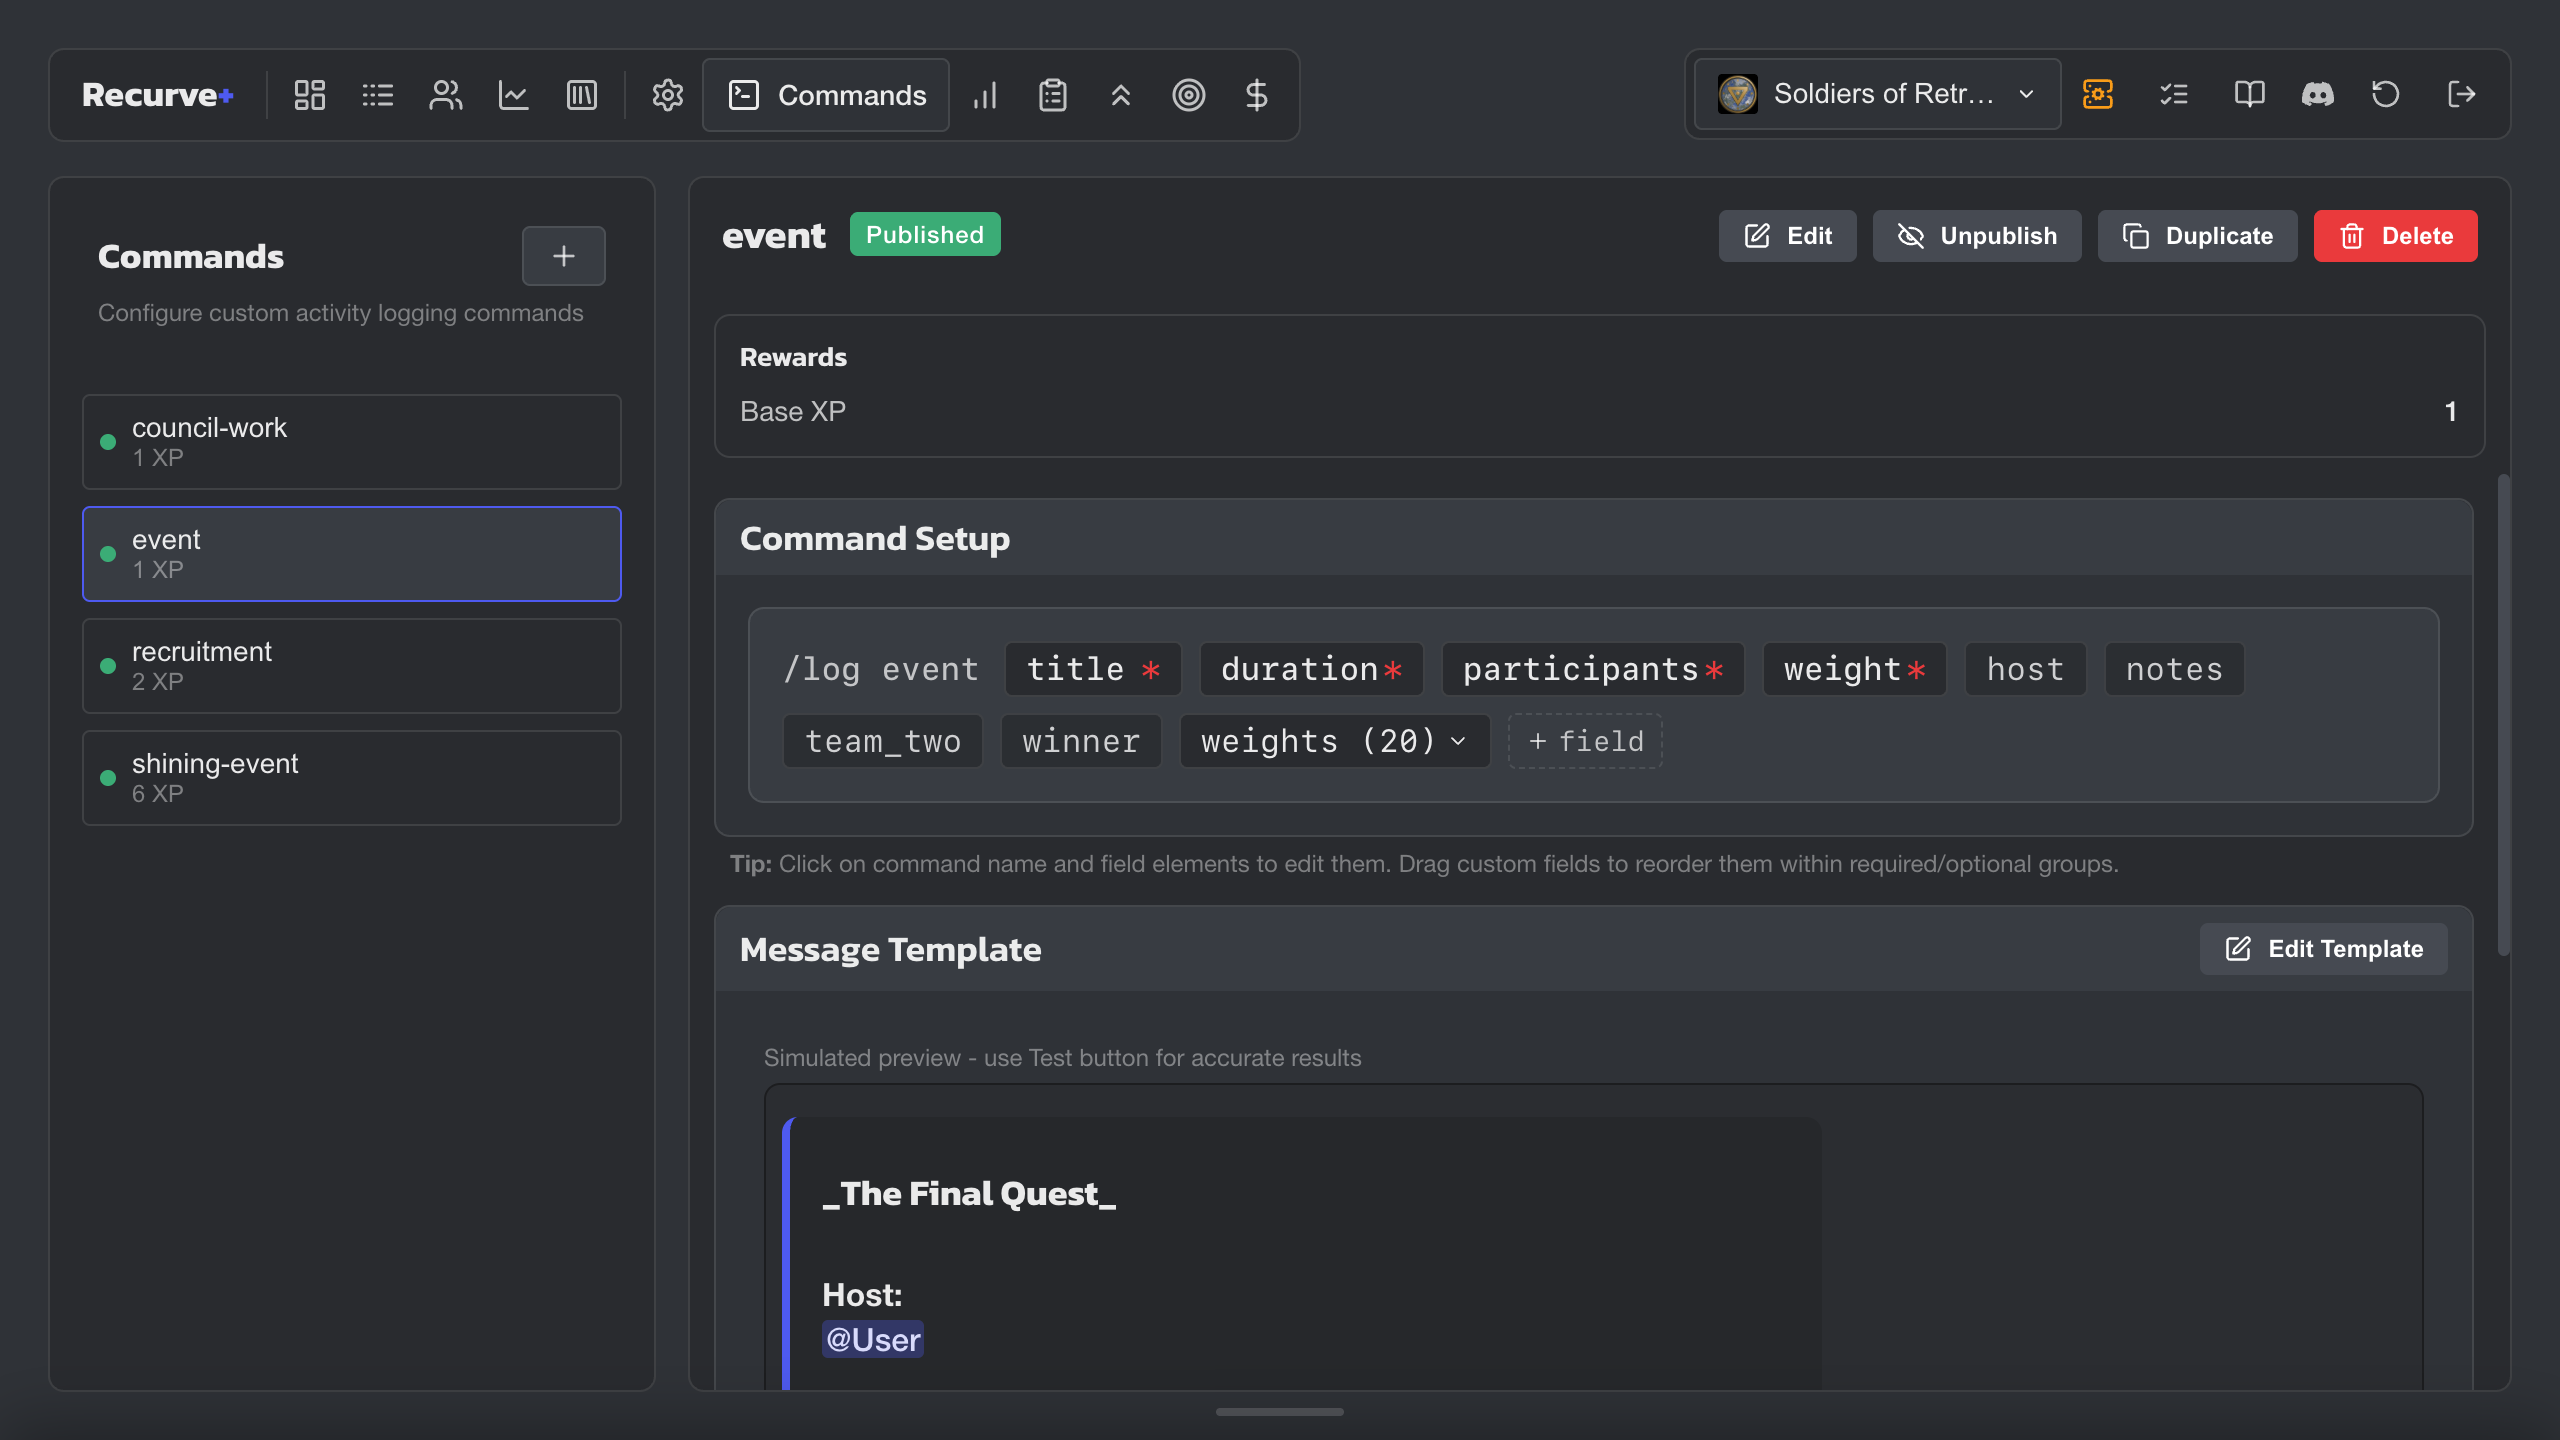Click the clipboard icon in navbar
The image size is (2560, 1440).
[x=1052, y=95]
